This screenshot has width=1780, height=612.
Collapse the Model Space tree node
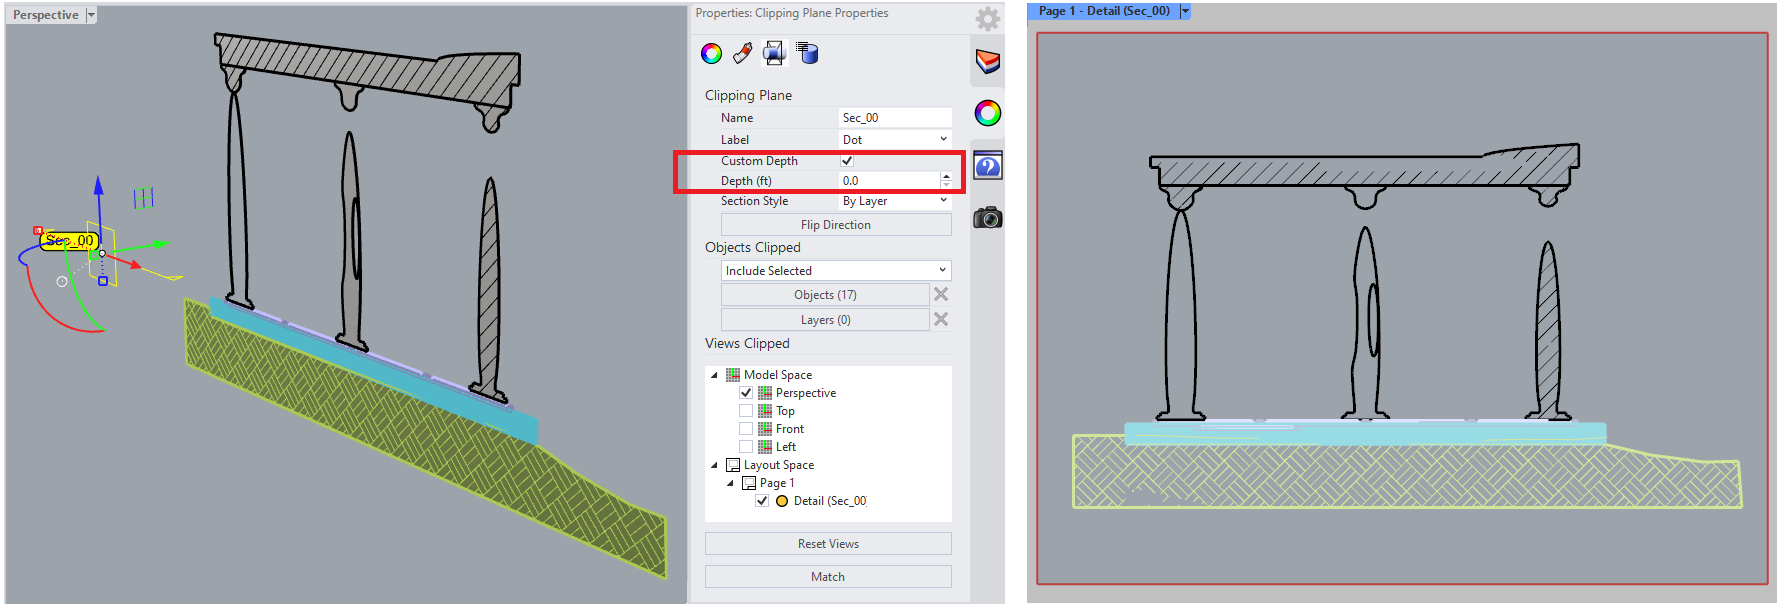[714, 375]
